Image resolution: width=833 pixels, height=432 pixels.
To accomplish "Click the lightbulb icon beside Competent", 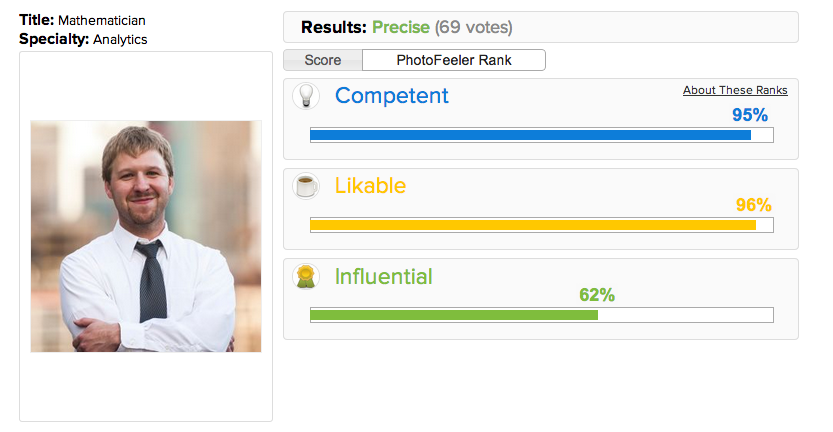I will click(306, 96).
